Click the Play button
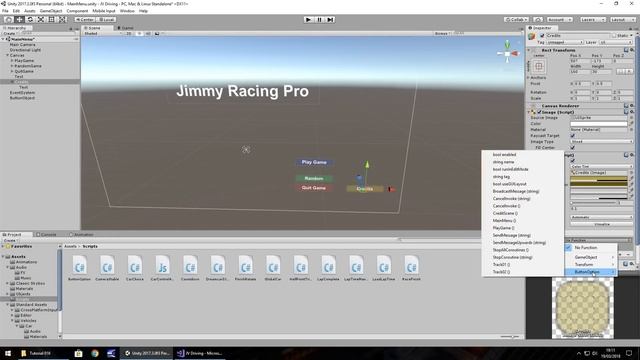640x360 pixels. (309, 19)
